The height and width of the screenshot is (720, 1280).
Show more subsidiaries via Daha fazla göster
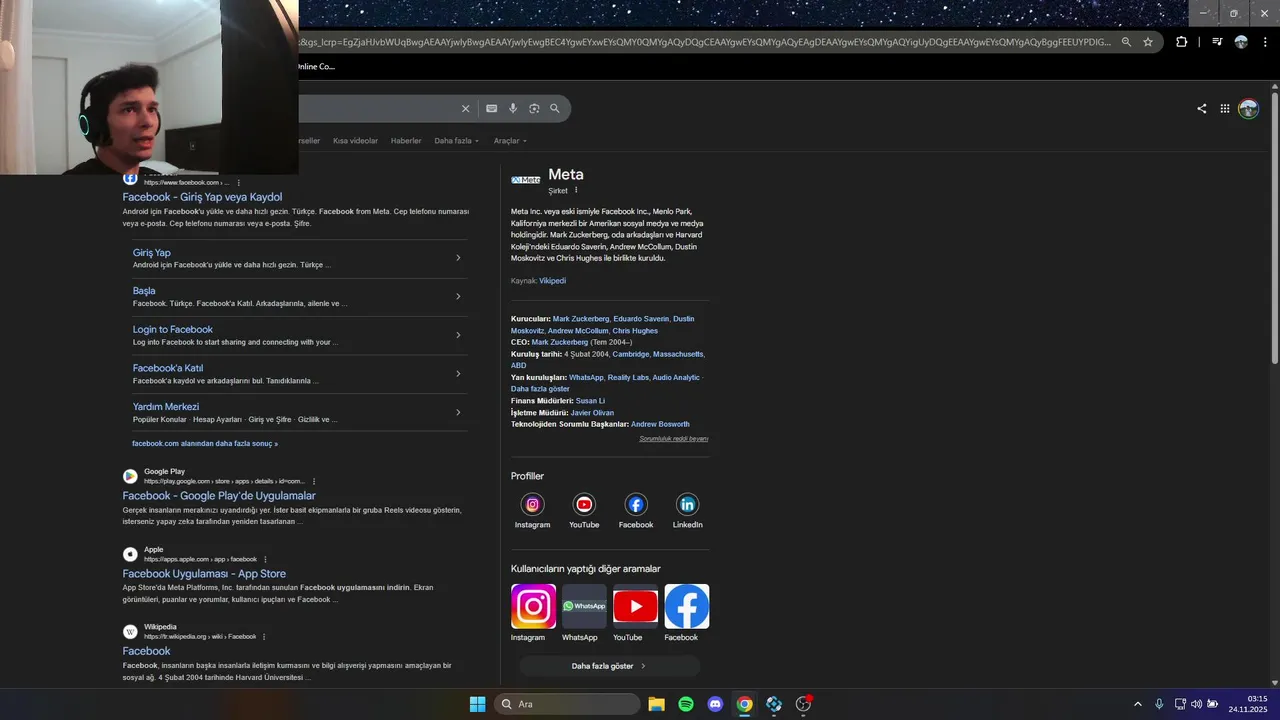point(540,389)
